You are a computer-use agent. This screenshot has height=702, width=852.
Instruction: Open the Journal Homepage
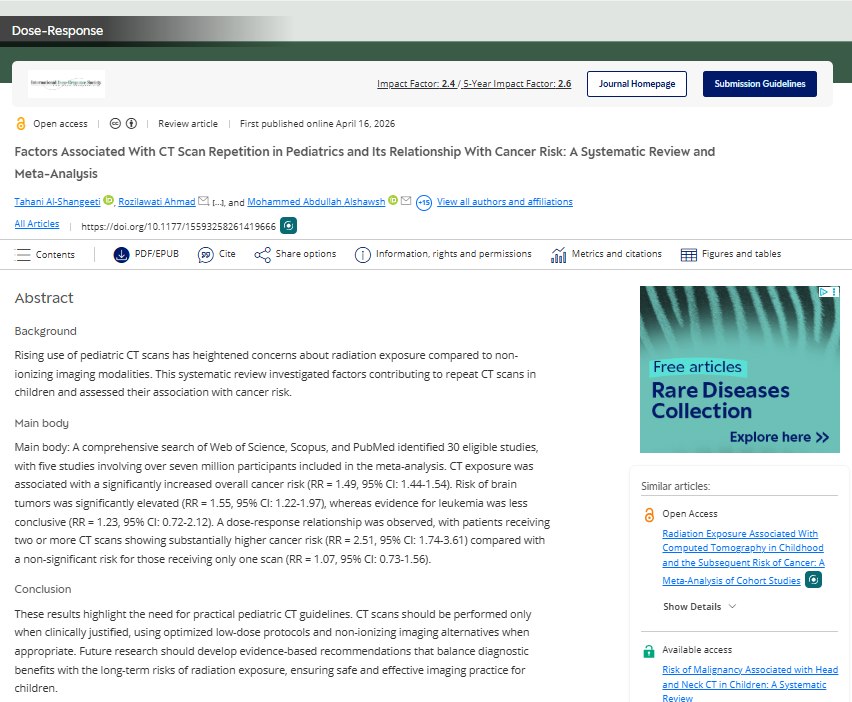coord(637,84)
